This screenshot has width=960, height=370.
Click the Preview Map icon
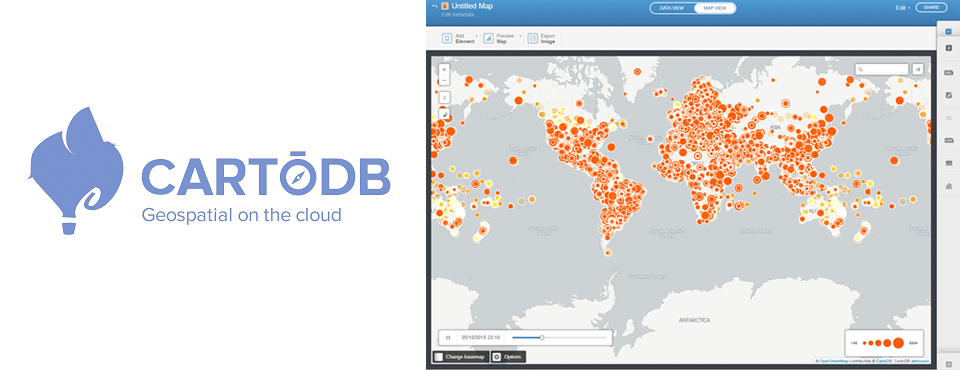pos(489,39)
